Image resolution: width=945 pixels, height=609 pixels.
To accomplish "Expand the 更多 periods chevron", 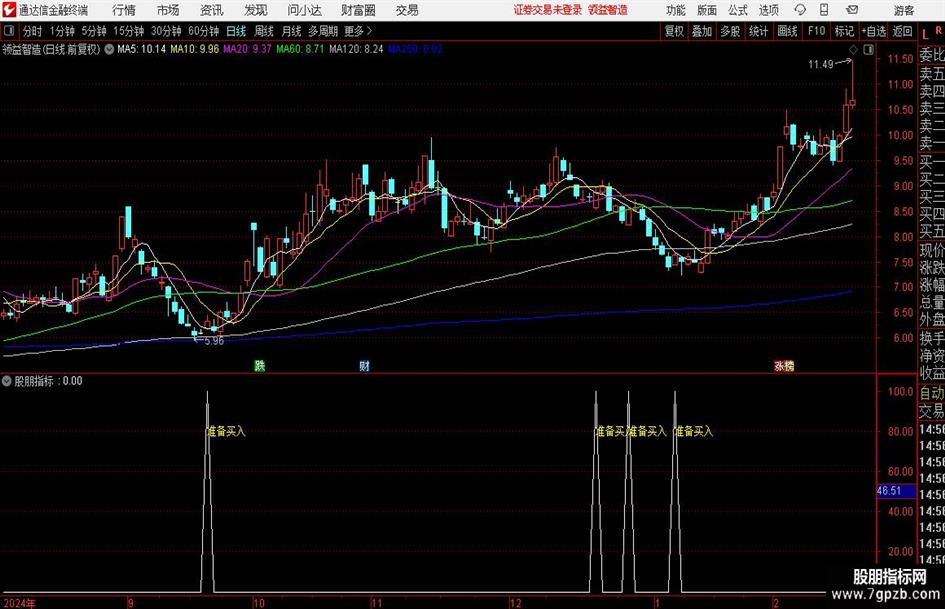I will (x=359, y=31).
